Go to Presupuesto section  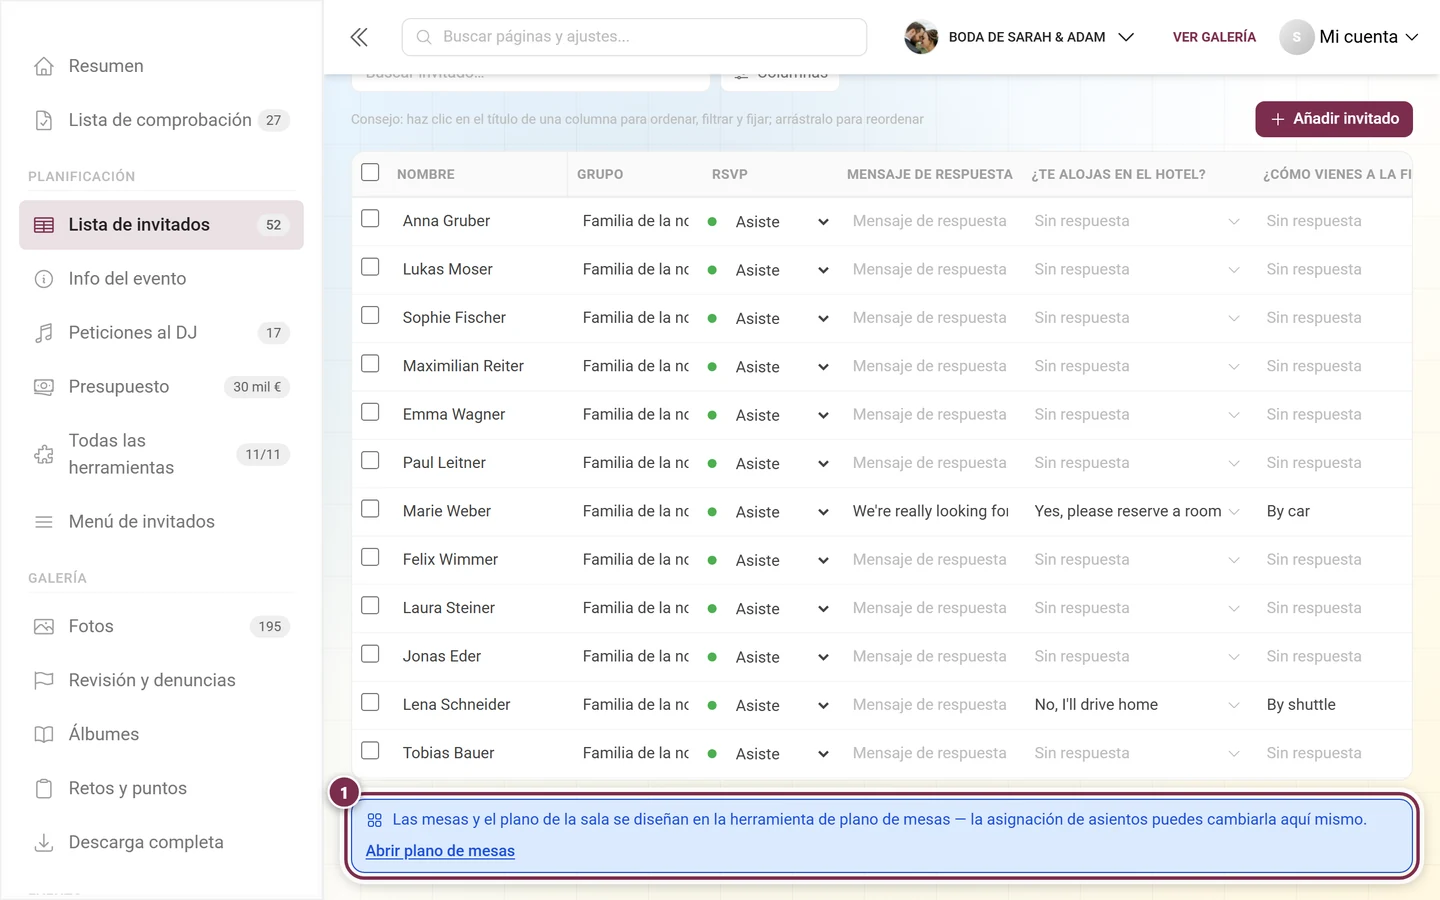coord(161,387)
